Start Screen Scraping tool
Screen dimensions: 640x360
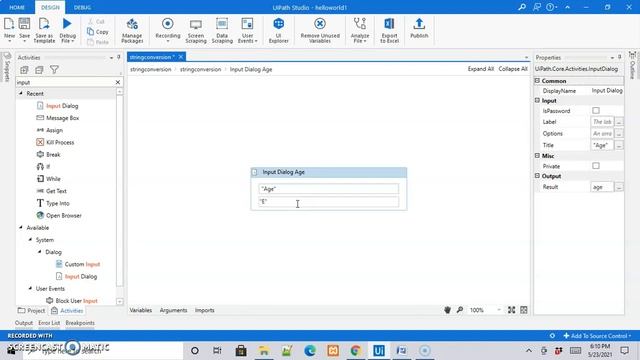click(196, 30)
